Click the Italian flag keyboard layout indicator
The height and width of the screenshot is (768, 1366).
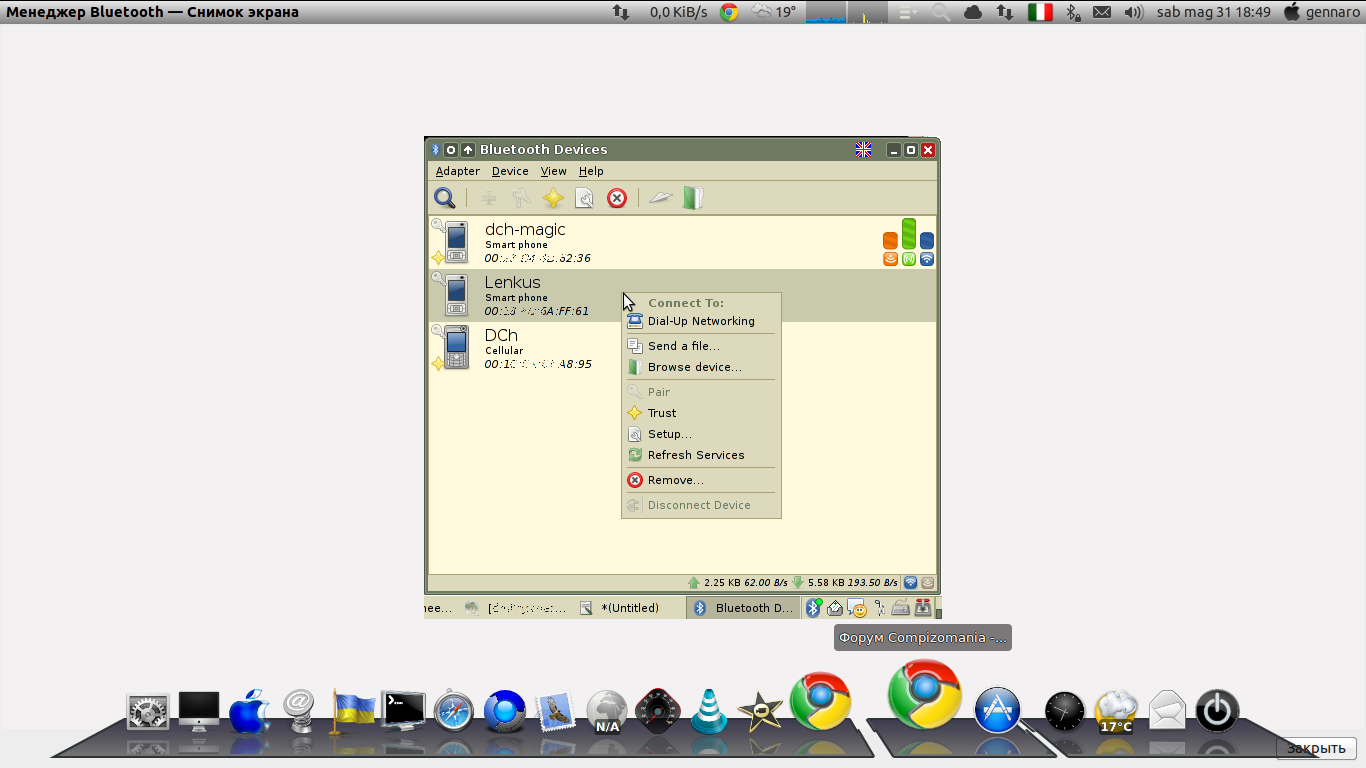pos(1040,12)
